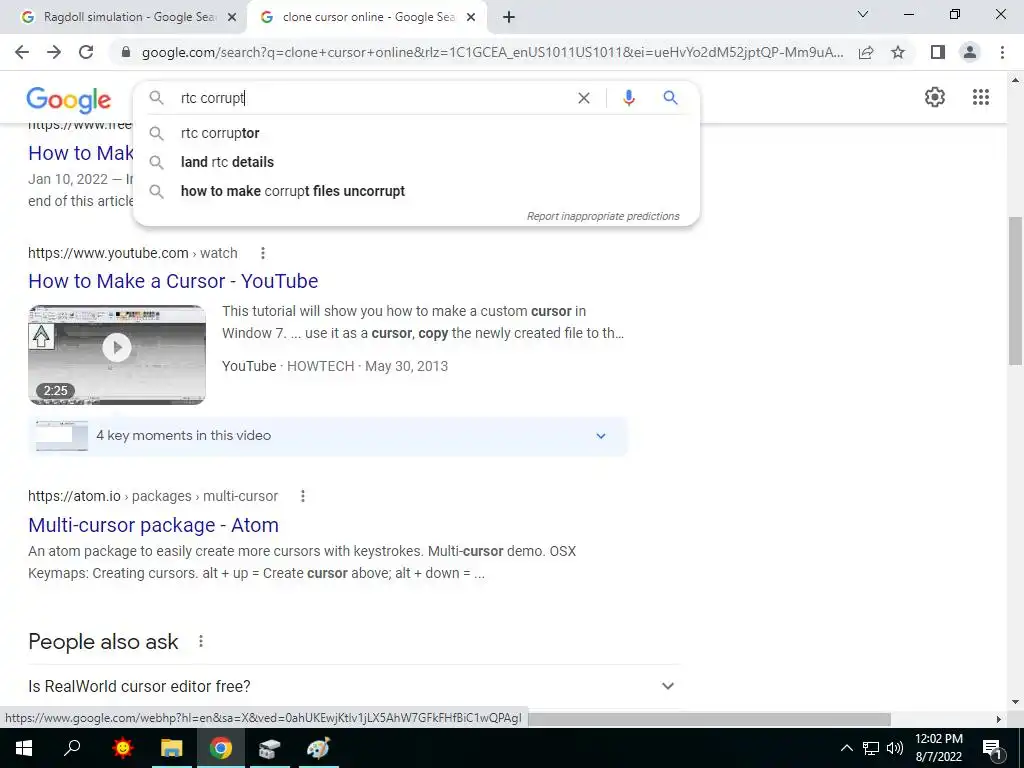Open options for the atom.io result
1024x768 pixels.
(302, 496)
